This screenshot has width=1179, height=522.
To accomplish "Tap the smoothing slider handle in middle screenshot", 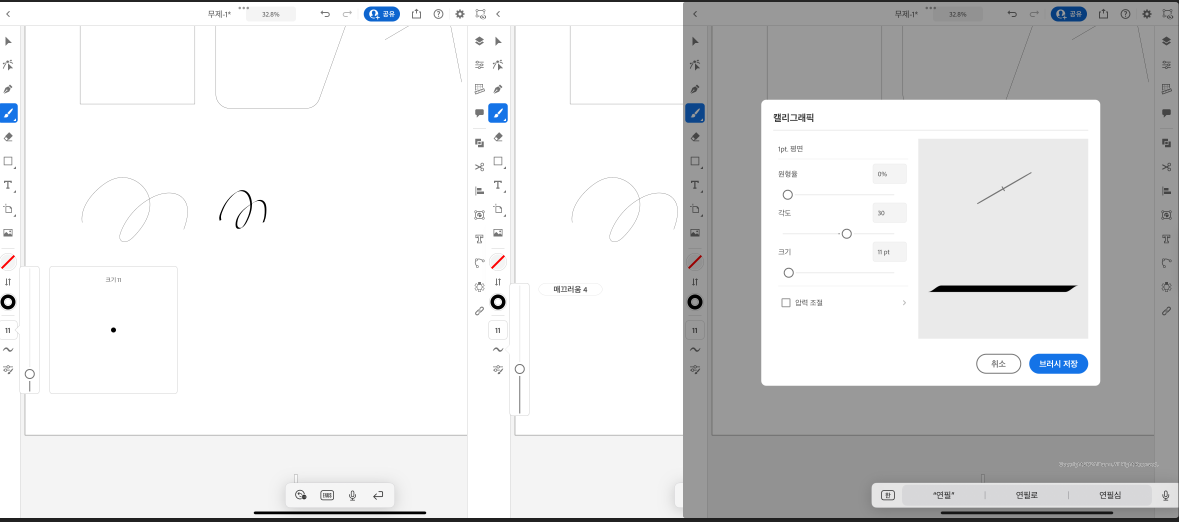I will (x=520, y=369).
